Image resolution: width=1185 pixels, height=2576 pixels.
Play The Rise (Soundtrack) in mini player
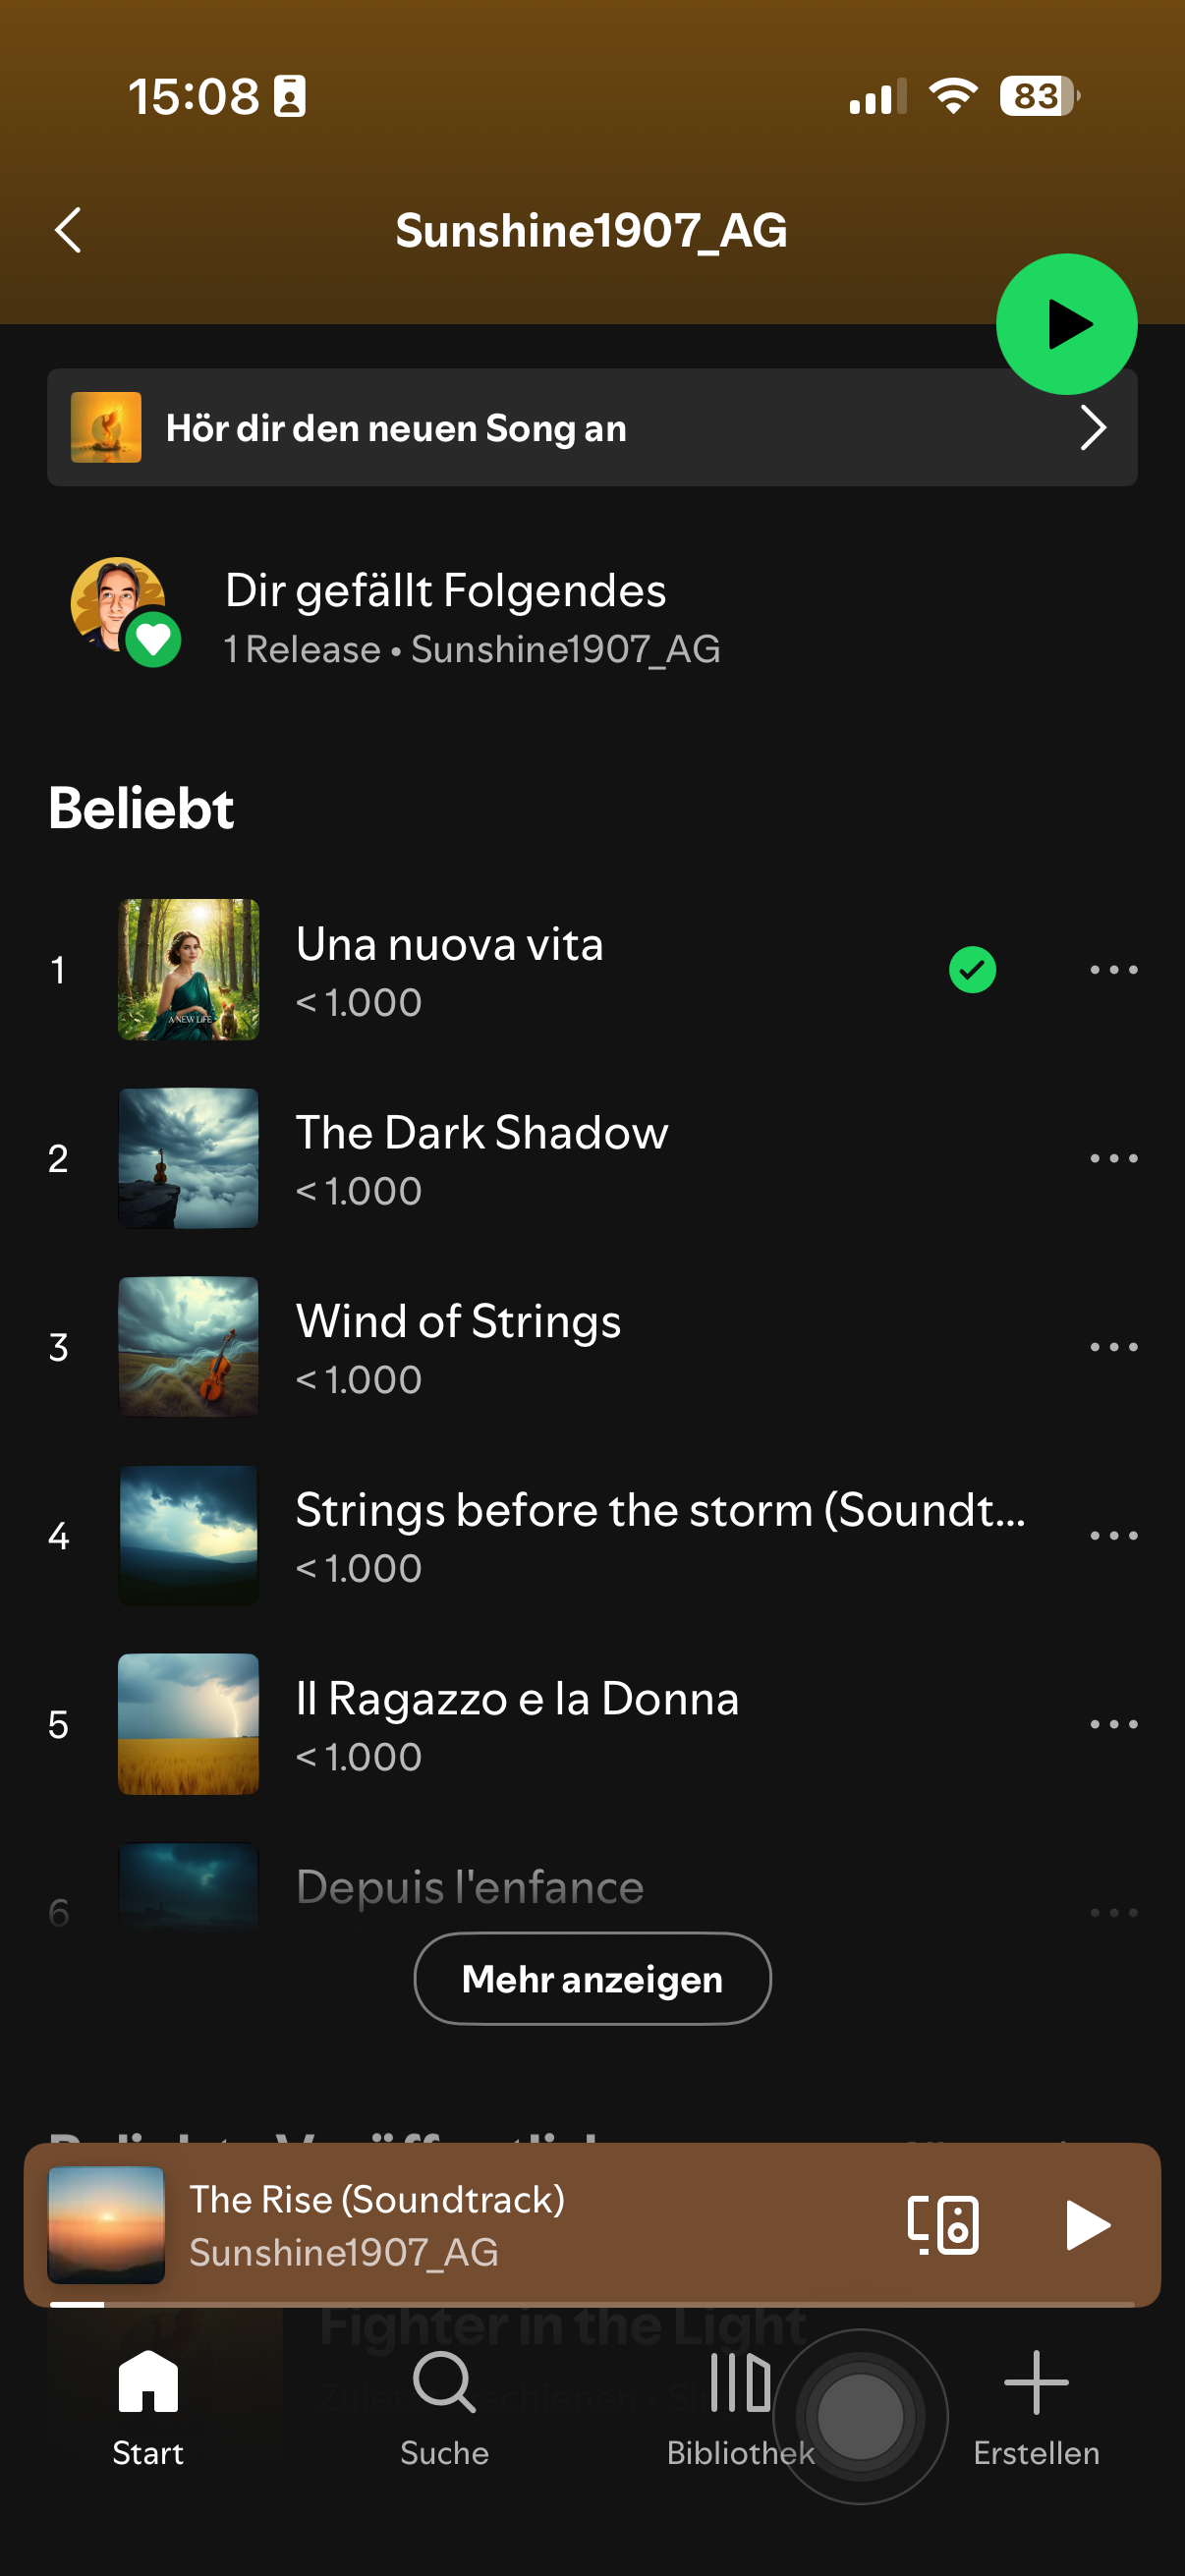[x=1086, y=2225]
